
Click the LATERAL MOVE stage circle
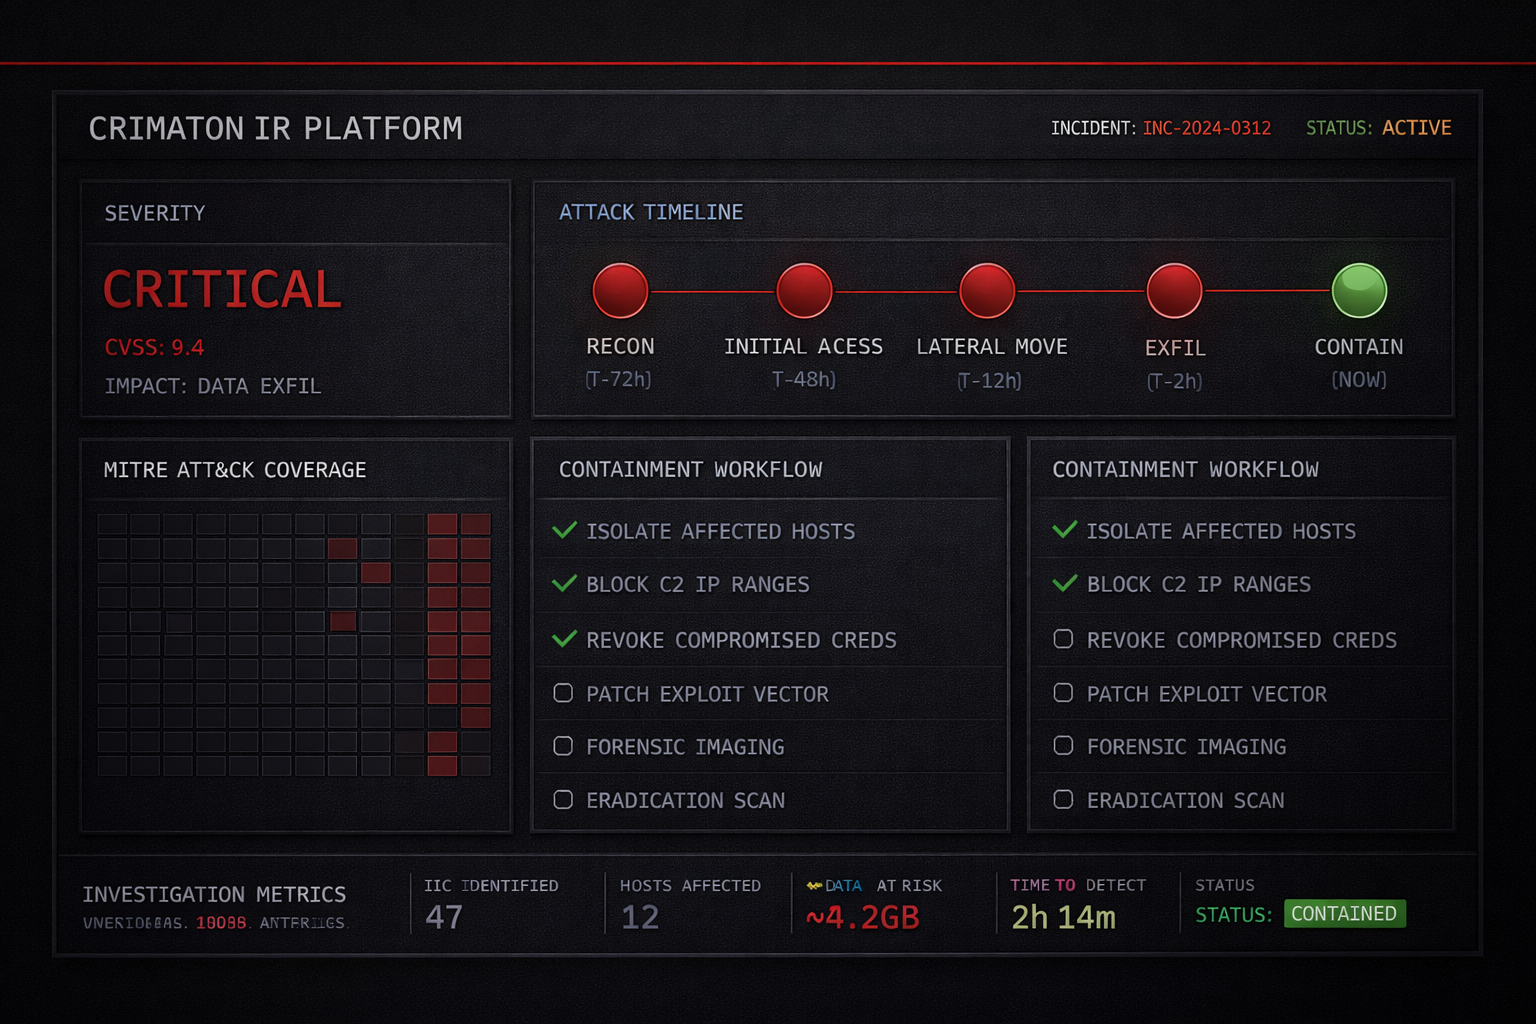tap(987, 290)
